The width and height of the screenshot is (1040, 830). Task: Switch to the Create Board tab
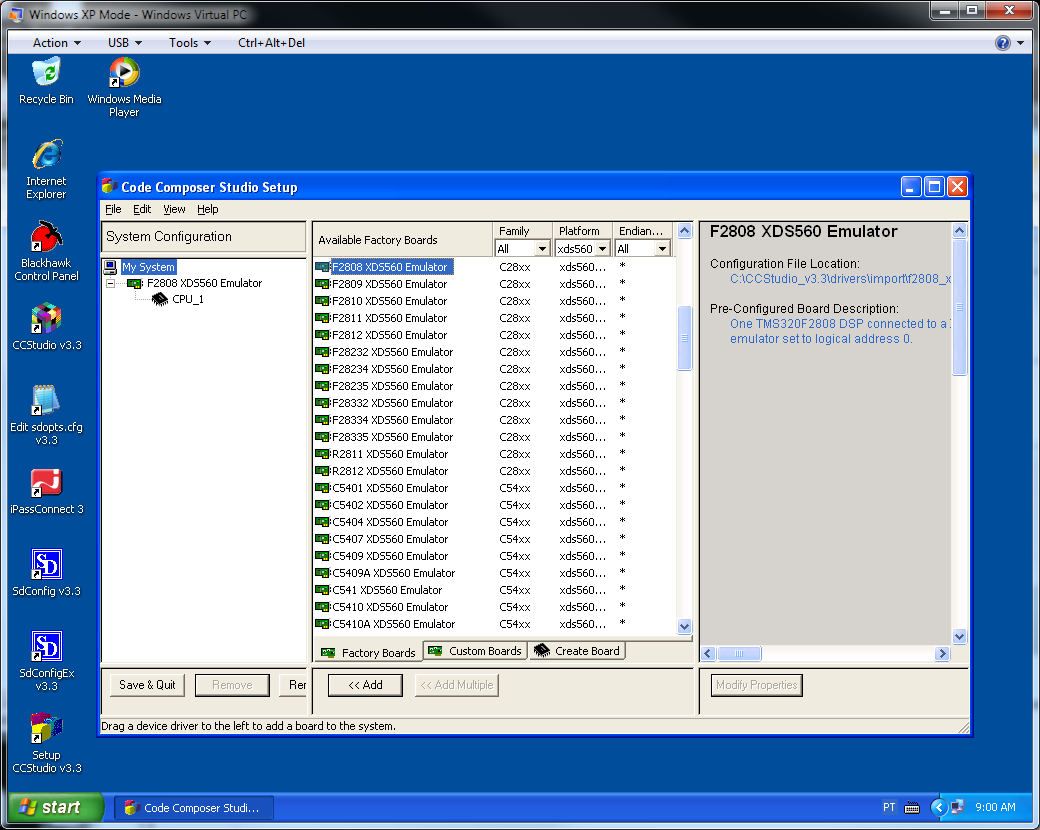coord(576,651)
